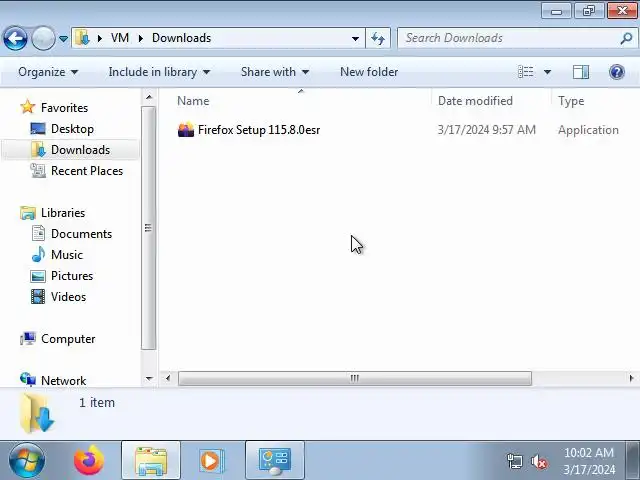Click the horizontal scrollbar thumb in file list
Image resolution: width=640 pixels, height=480 pixels.
pos(355,378)
